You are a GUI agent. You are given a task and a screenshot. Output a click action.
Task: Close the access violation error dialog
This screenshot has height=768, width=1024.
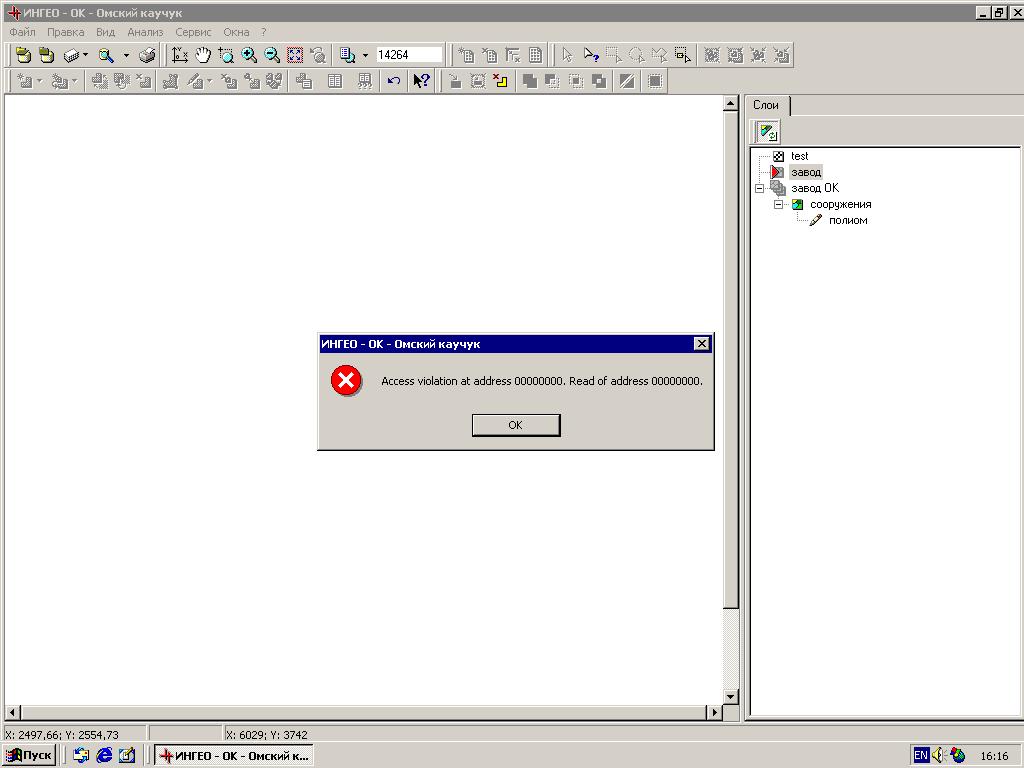tap(701, 344)
